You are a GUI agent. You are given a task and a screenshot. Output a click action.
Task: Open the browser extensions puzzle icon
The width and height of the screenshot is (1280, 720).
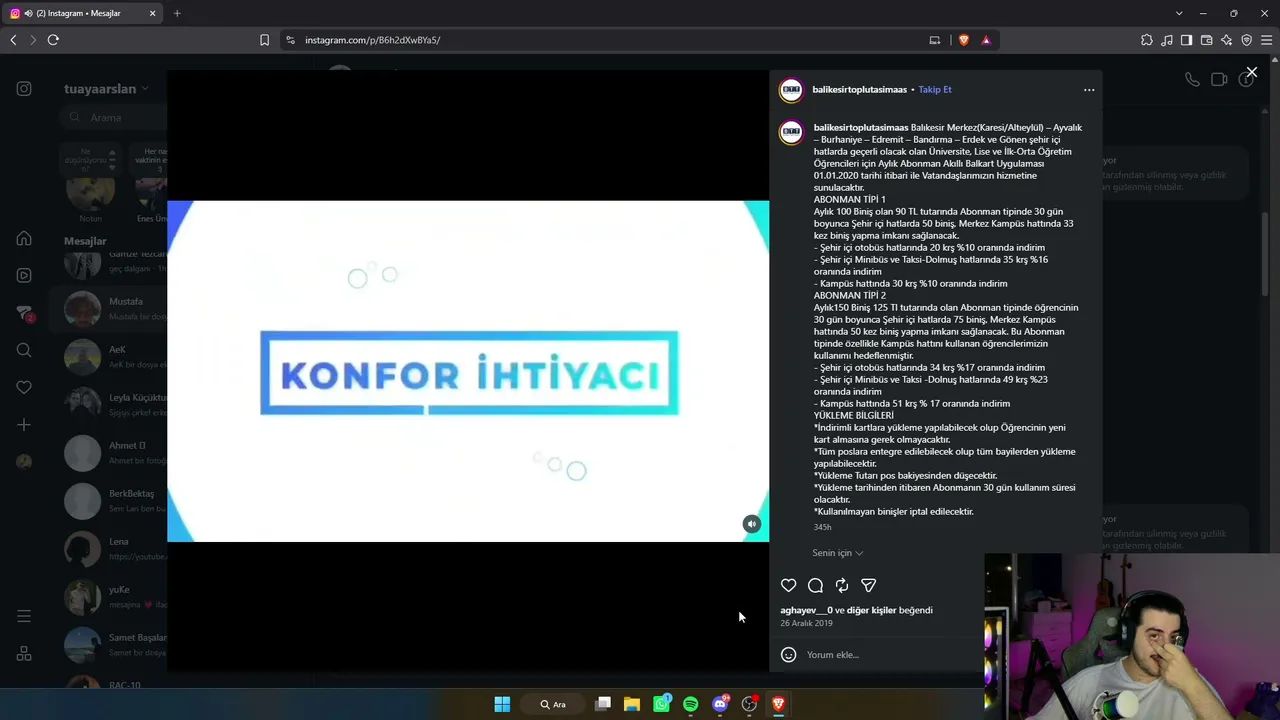point(1146,40)
